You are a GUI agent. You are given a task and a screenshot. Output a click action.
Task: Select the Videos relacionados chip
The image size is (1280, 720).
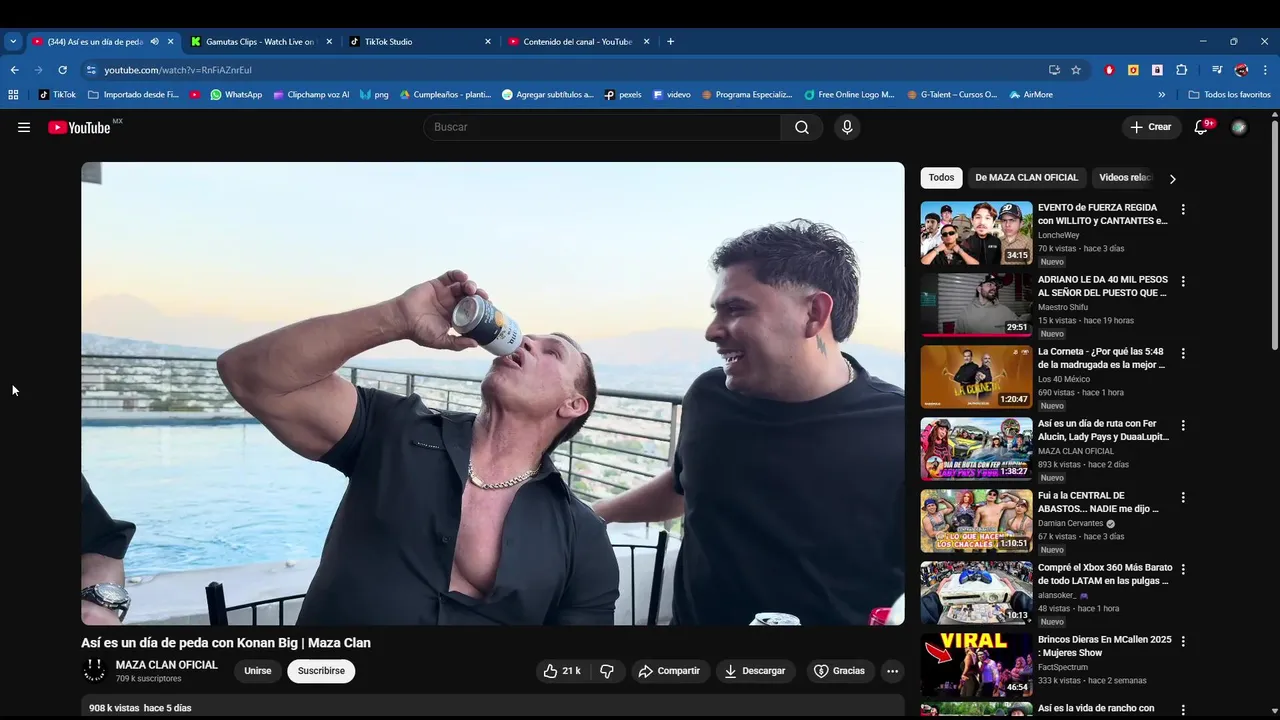pyautogui.click(x=1125, y=178)
